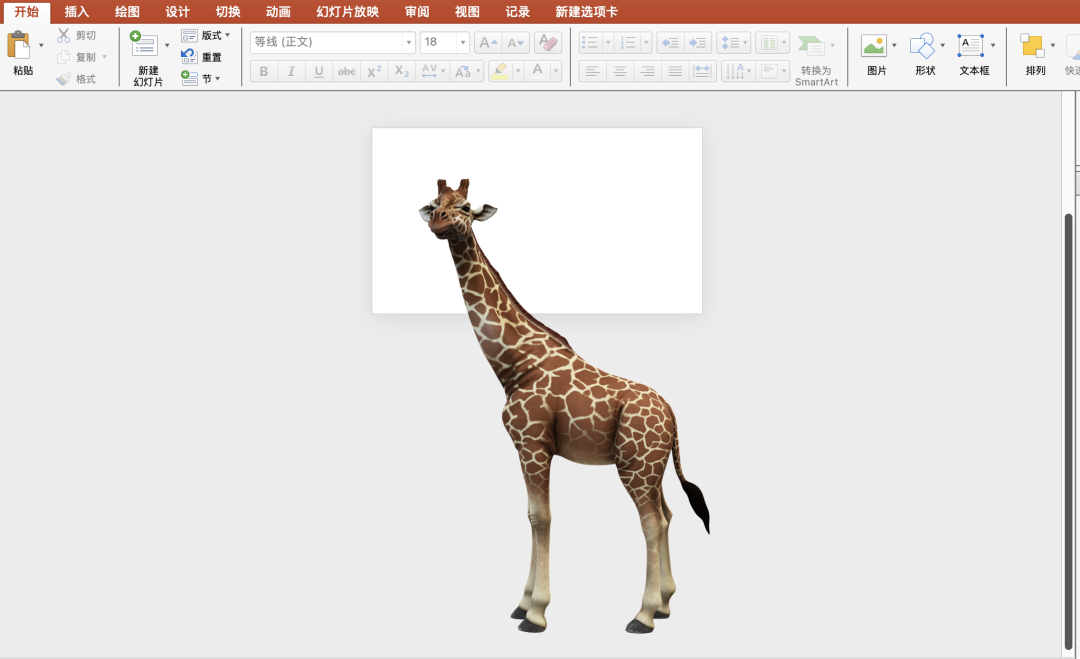
Task: Toggle bold formatting
Action: pos(264,71)
